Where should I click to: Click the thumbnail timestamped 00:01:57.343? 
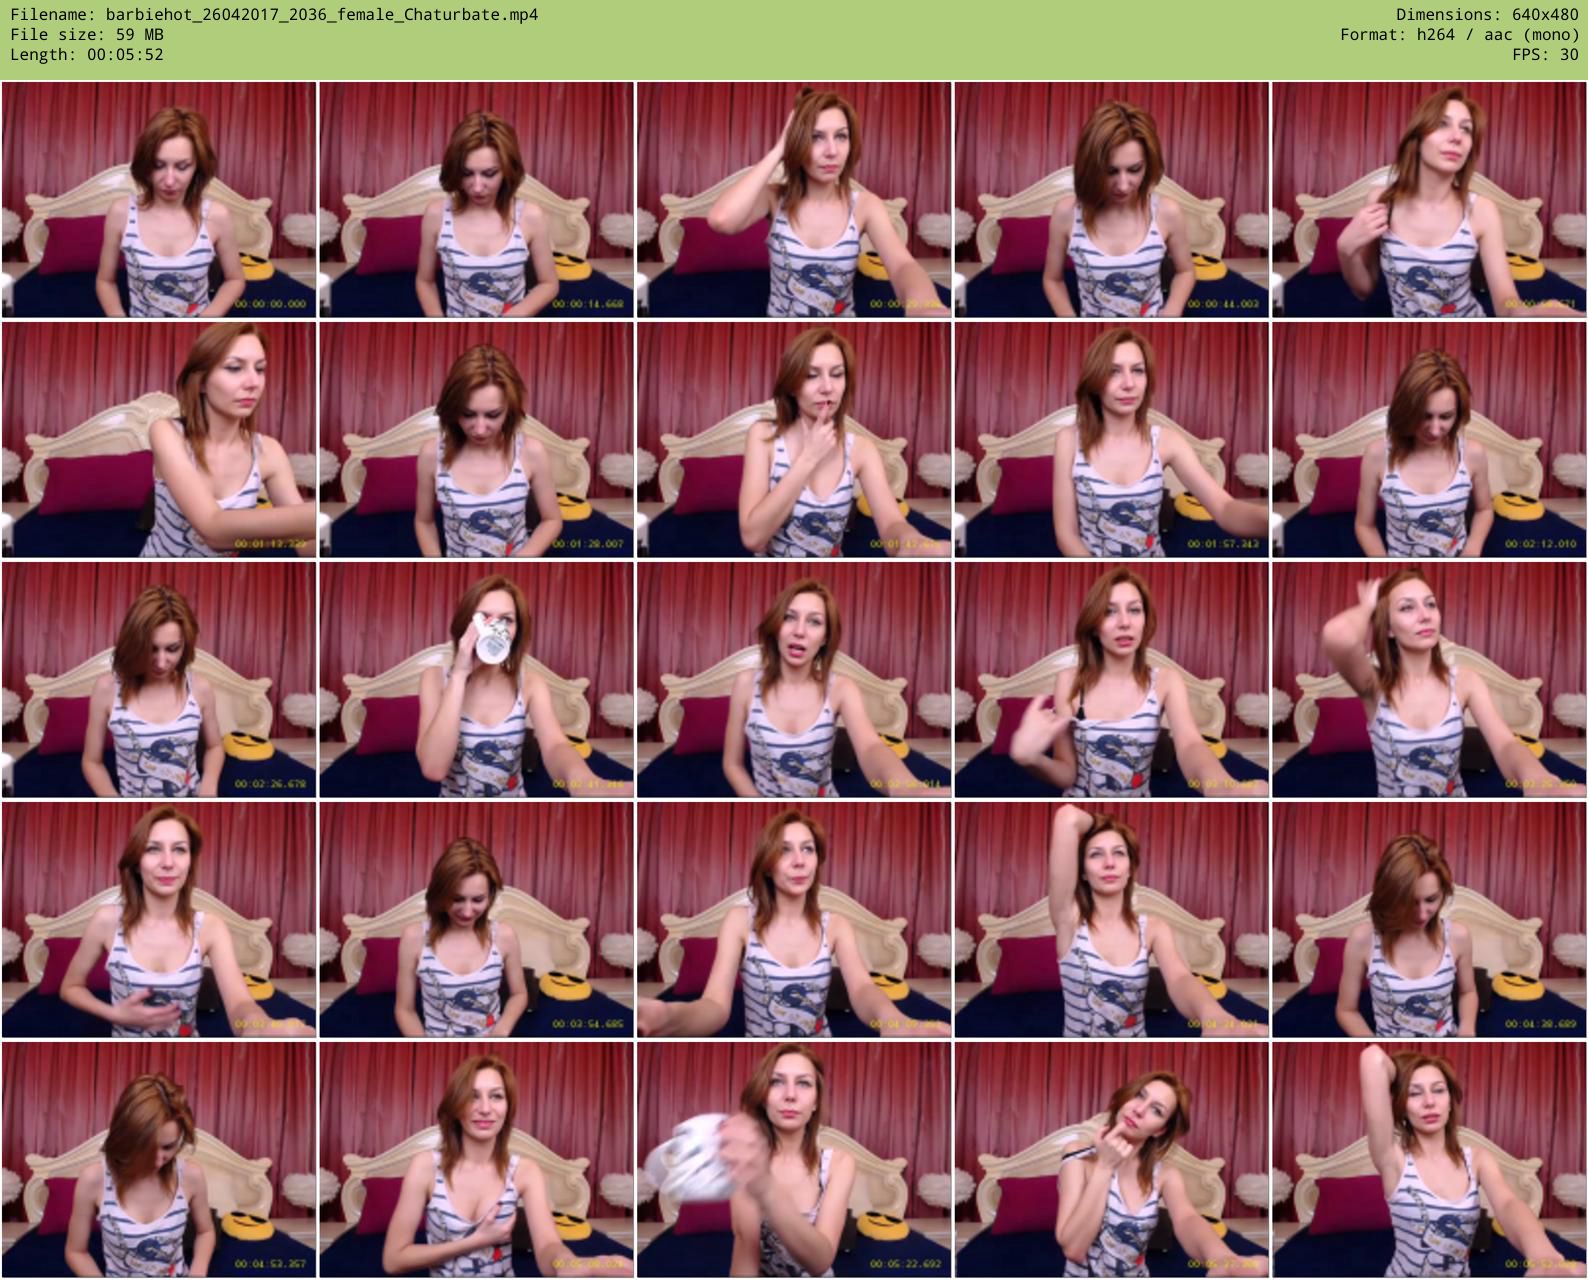click(1111, 440)
